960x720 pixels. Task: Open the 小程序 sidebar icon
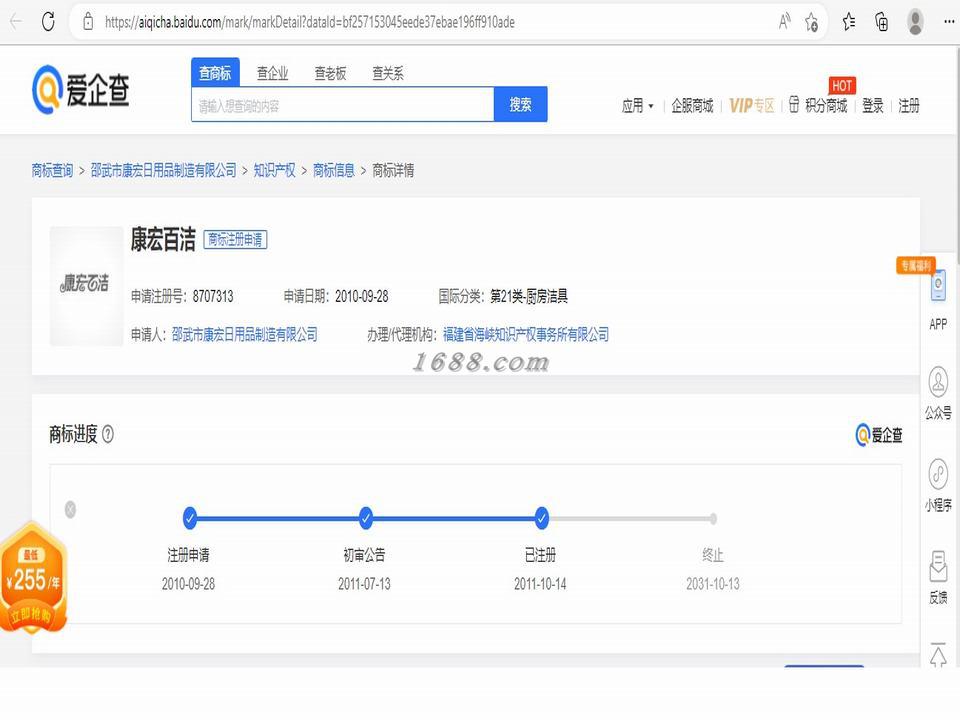(x=938, y=474)
